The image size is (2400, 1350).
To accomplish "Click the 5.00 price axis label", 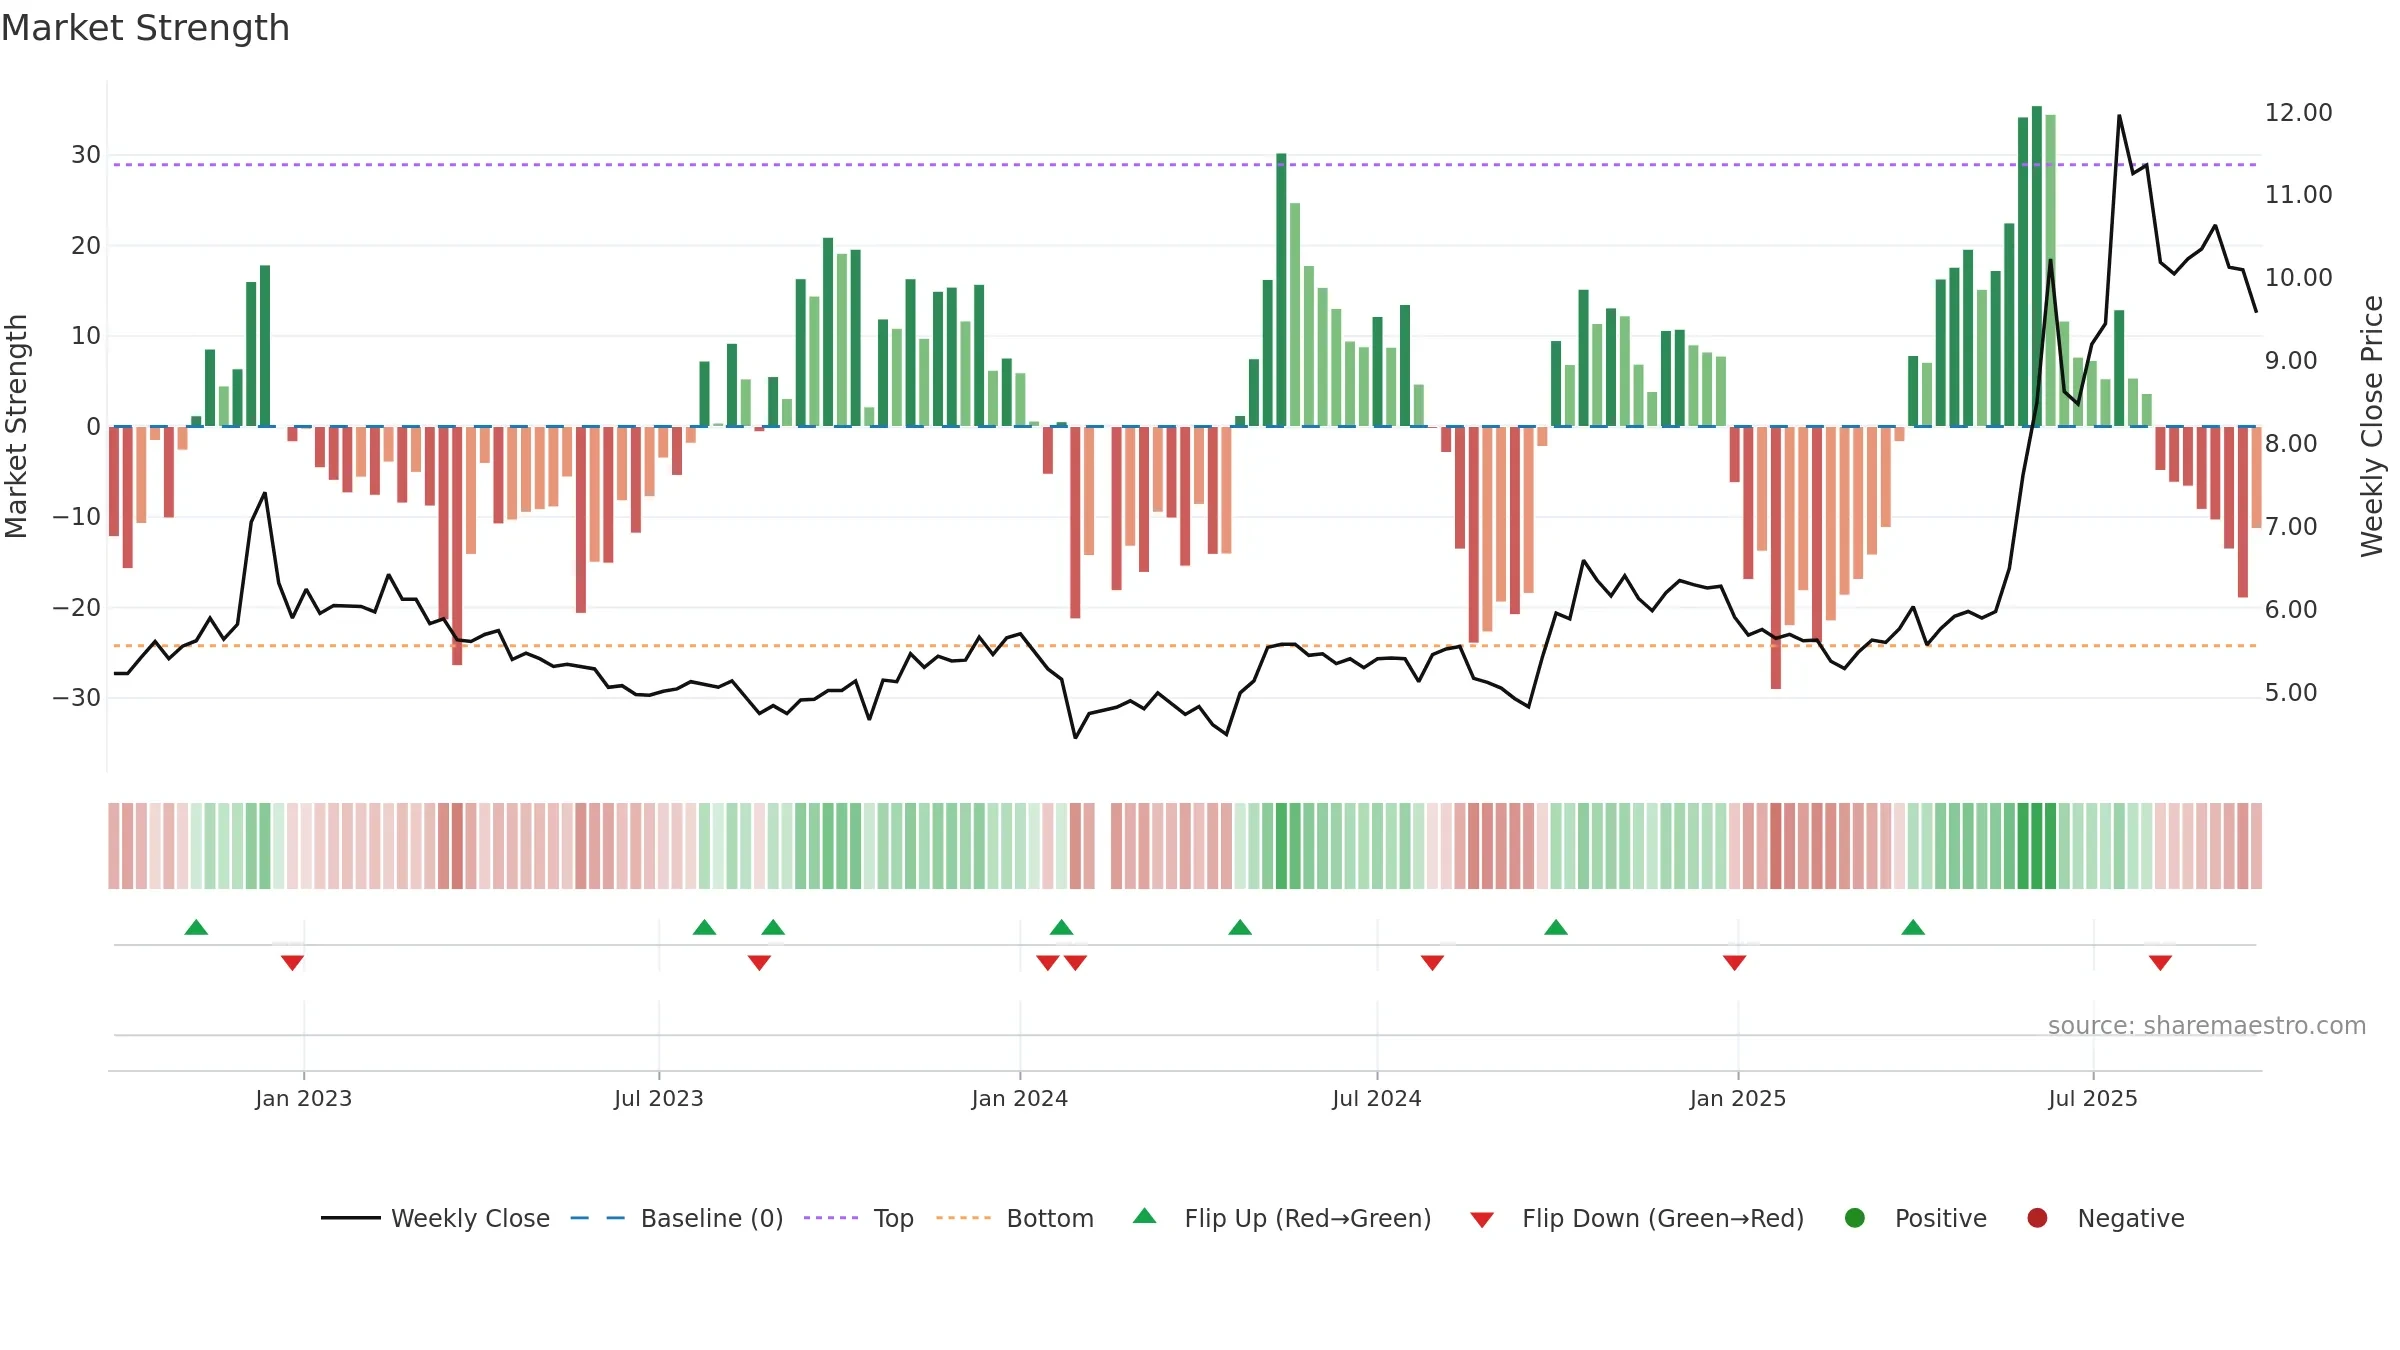I will click(2291, 692).
